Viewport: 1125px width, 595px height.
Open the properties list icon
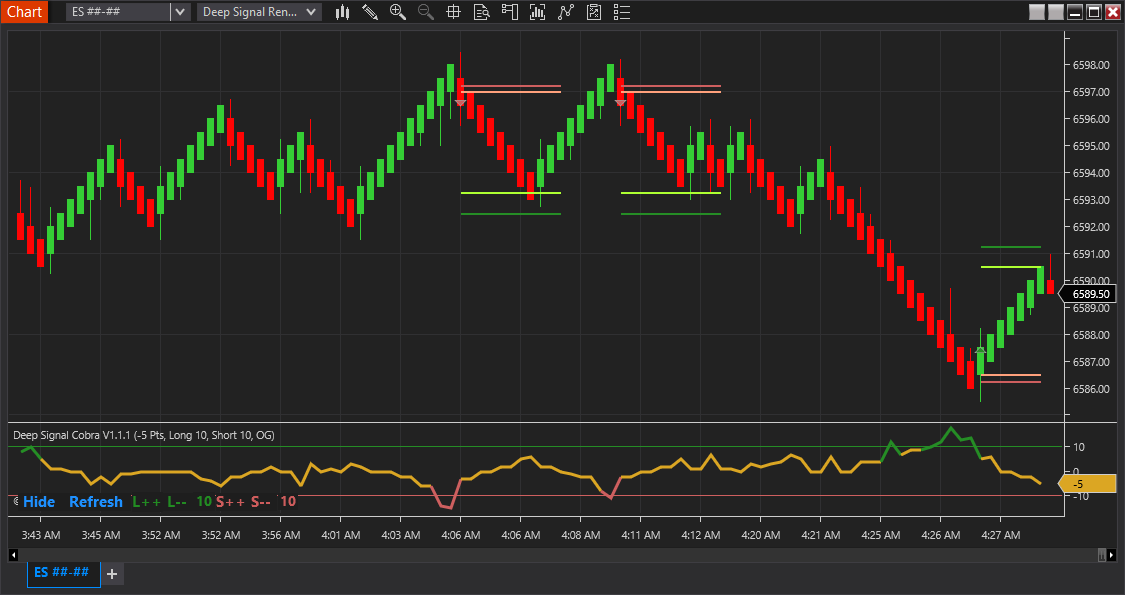[x=622, y=12]
